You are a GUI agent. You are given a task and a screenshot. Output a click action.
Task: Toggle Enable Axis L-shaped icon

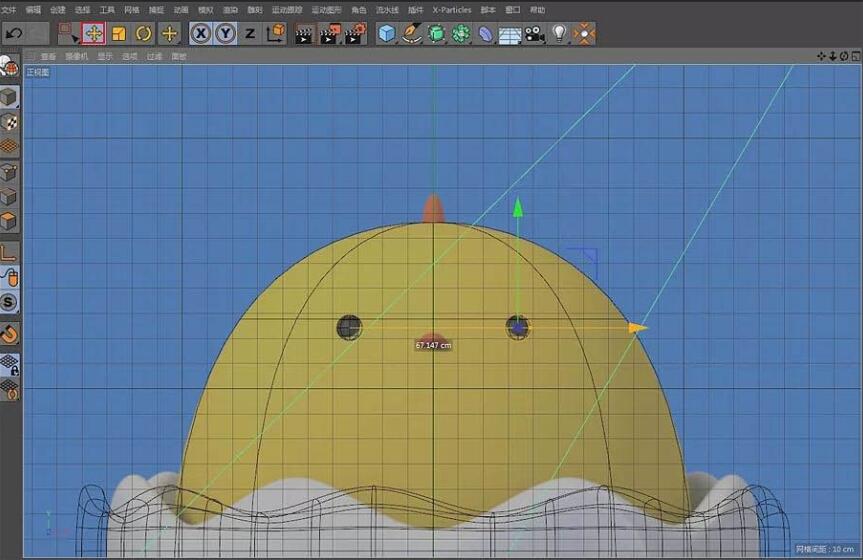tap(9, 252)
